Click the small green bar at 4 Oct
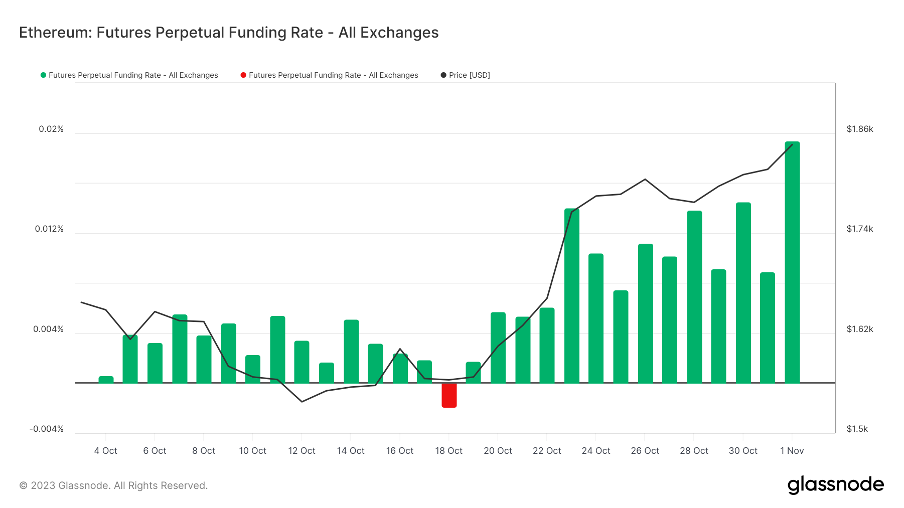The image size is (904, 508). (x=106, y=379)
